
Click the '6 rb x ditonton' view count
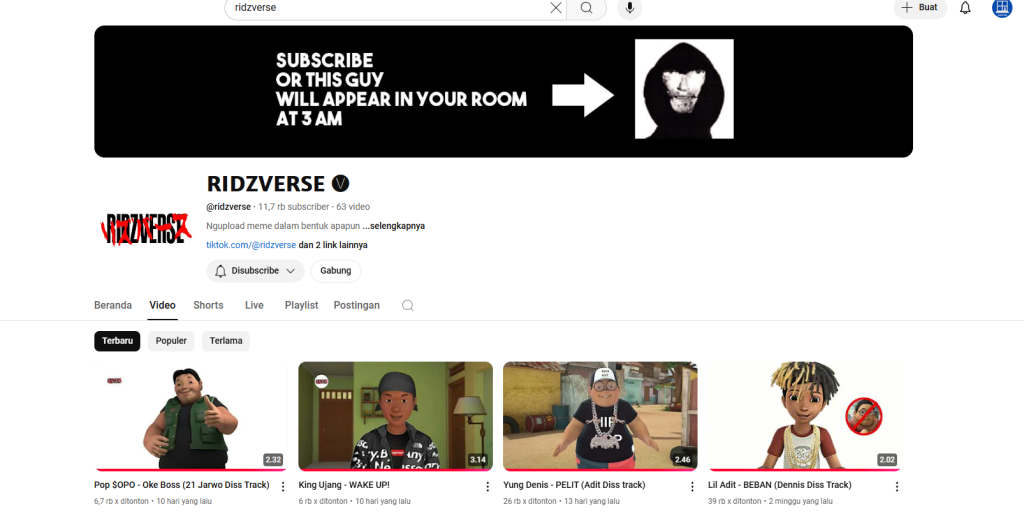323,501
